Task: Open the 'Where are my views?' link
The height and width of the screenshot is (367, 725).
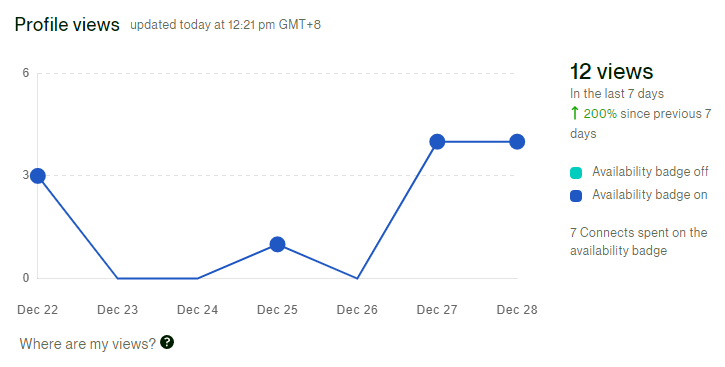Action: click(87, 344)
